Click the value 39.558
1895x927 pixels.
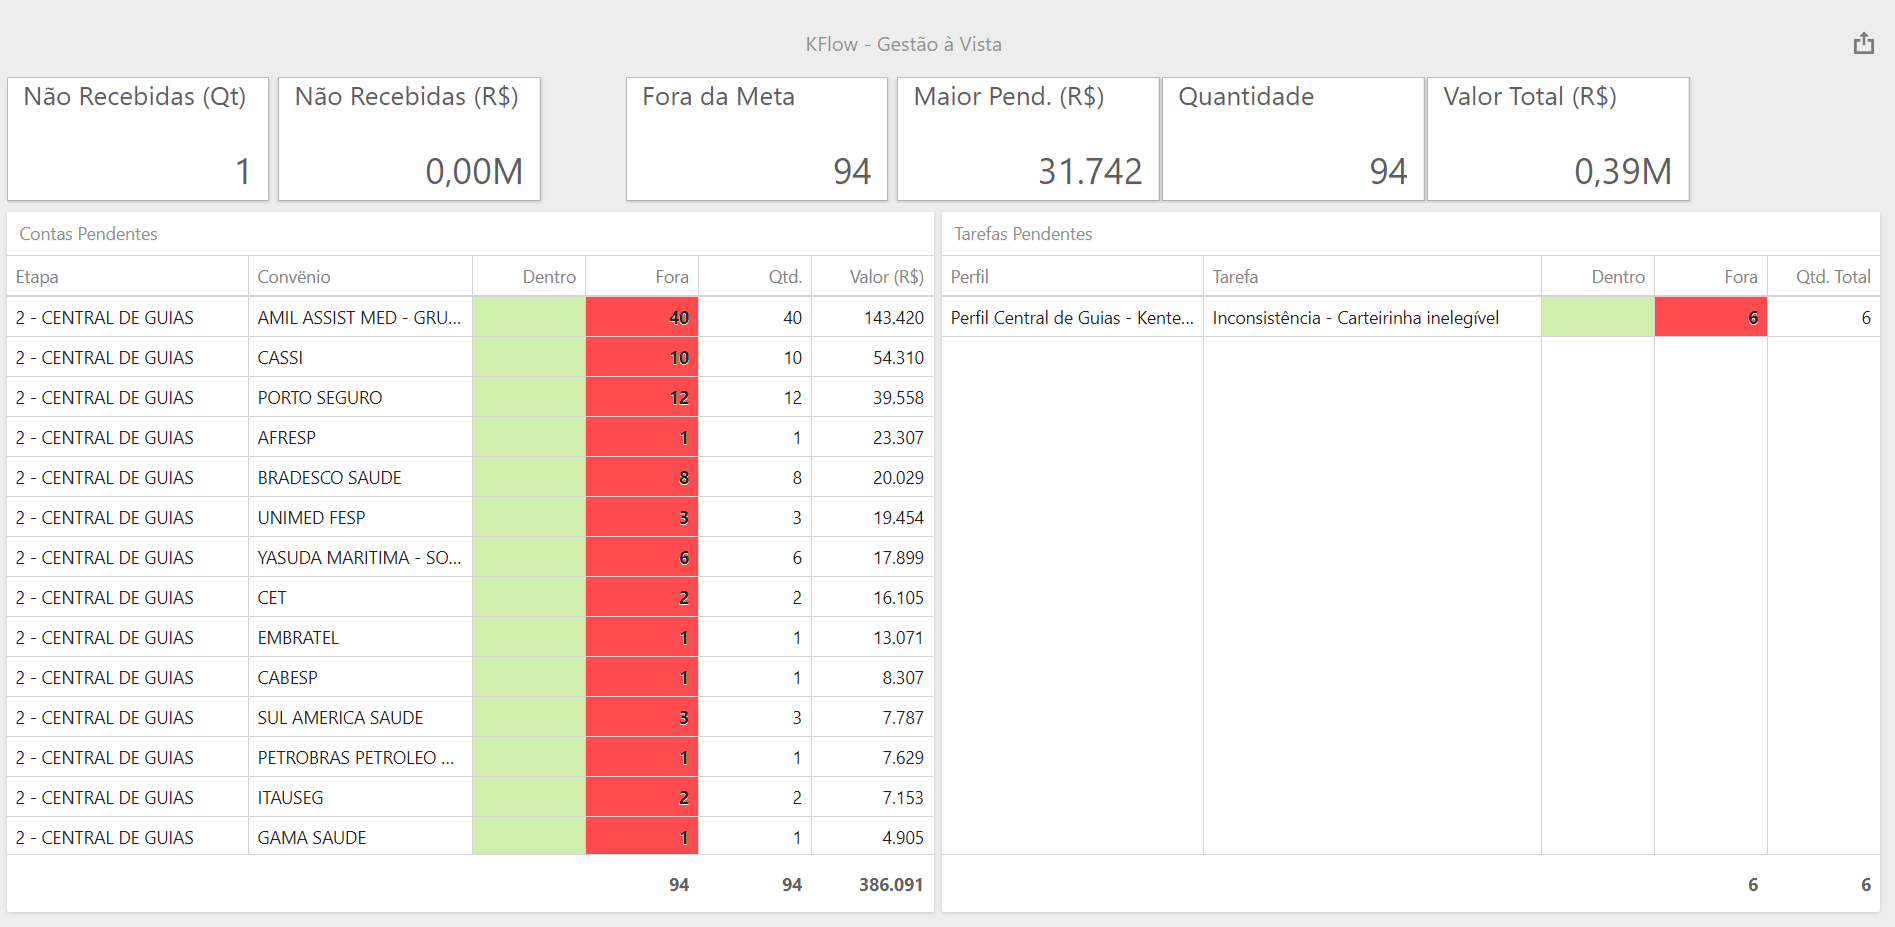tap(898, 398)
